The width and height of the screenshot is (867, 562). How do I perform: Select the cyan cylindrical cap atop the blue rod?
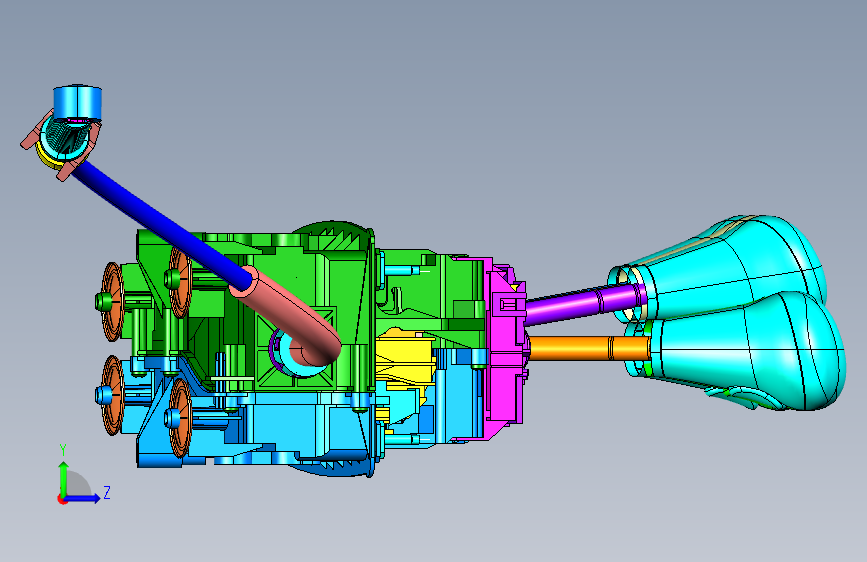coord(77,102)
